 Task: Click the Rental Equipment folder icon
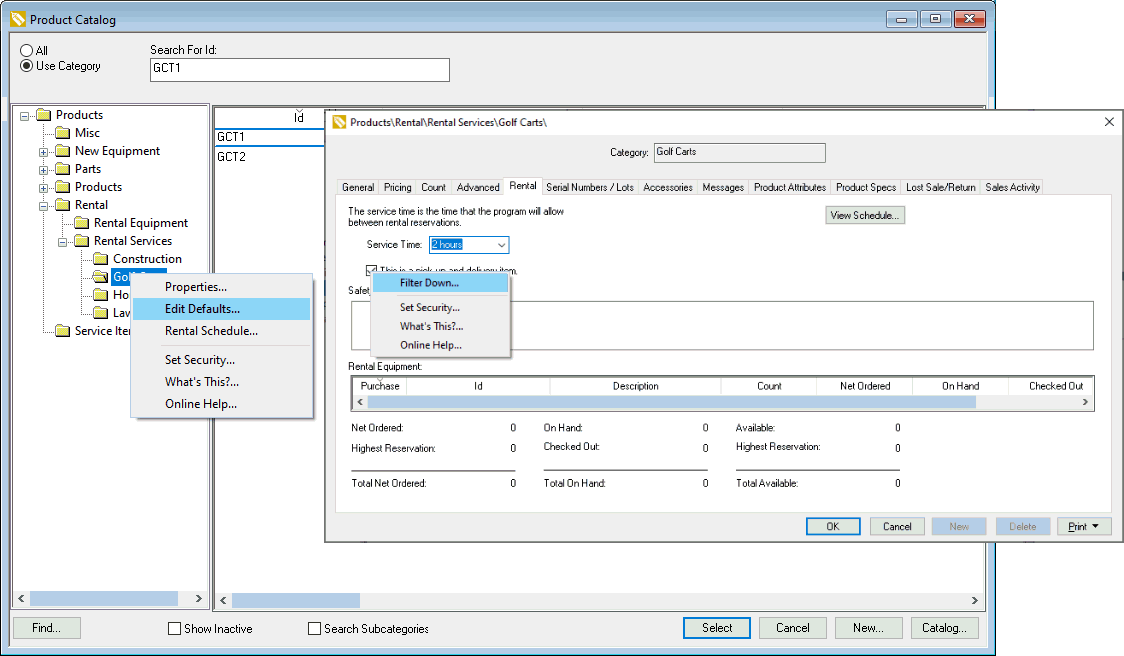[x=81, y=223]
